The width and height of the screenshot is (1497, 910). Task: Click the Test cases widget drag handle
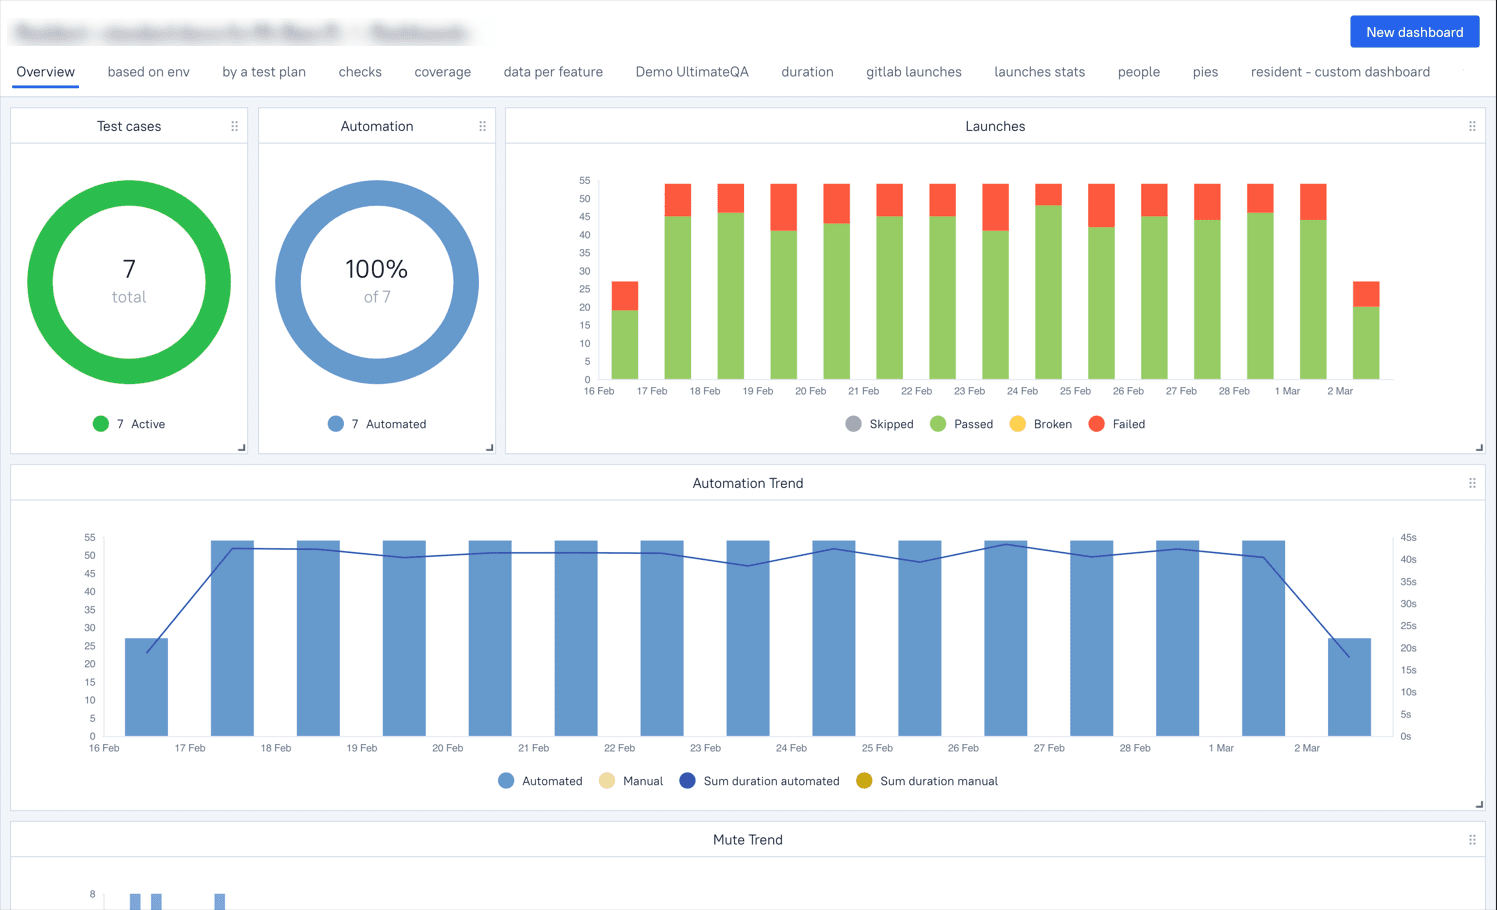tap(235, 126)
